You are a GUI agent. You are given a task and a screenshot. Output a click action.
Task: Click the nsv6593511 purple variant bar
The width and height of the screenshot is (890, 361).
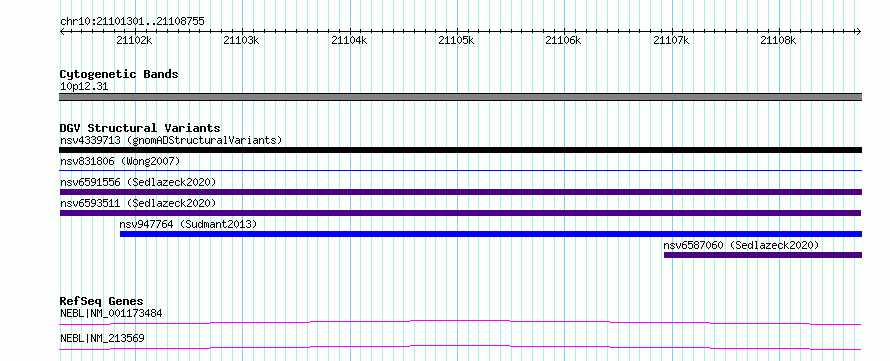point(460,213)
